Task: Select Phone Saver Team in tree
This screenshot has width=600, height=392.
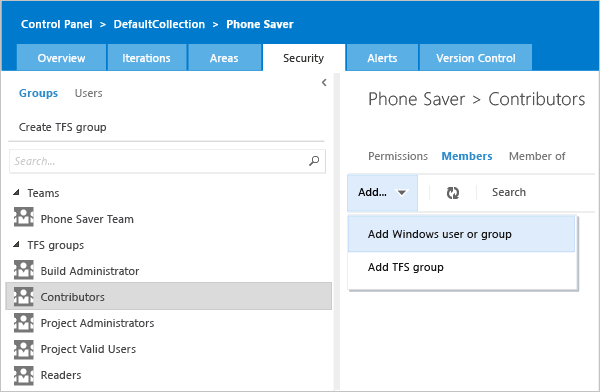Action: pos(87,219)
